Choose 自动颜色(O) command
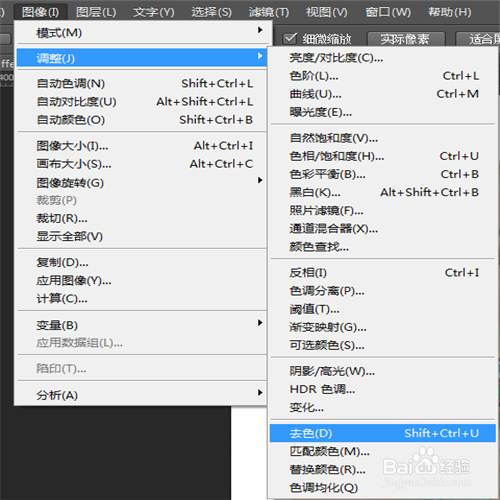This screenshot has width=500, height=500. pyautogui.click(x=142, y=120)
